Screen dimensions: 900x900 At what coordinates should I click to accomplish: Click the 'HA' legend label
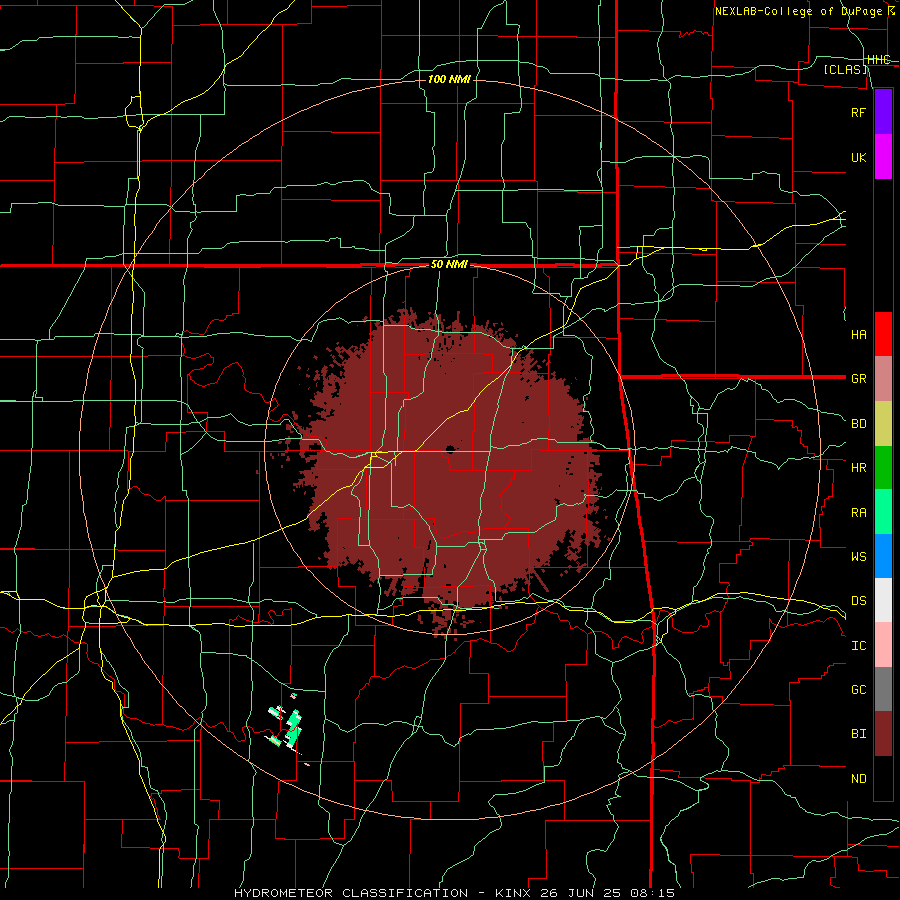click(x=858, y=334)
